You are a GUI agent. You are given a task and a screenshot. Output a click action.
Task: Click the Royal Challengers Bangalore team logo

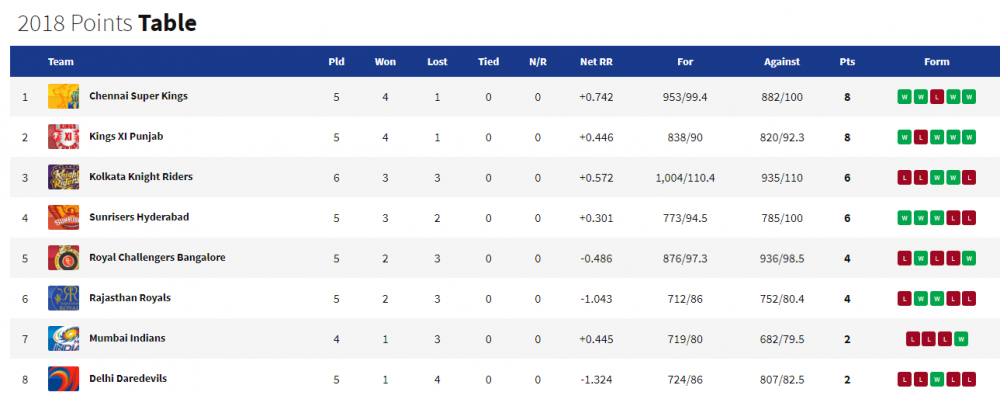tap(63, 258)
